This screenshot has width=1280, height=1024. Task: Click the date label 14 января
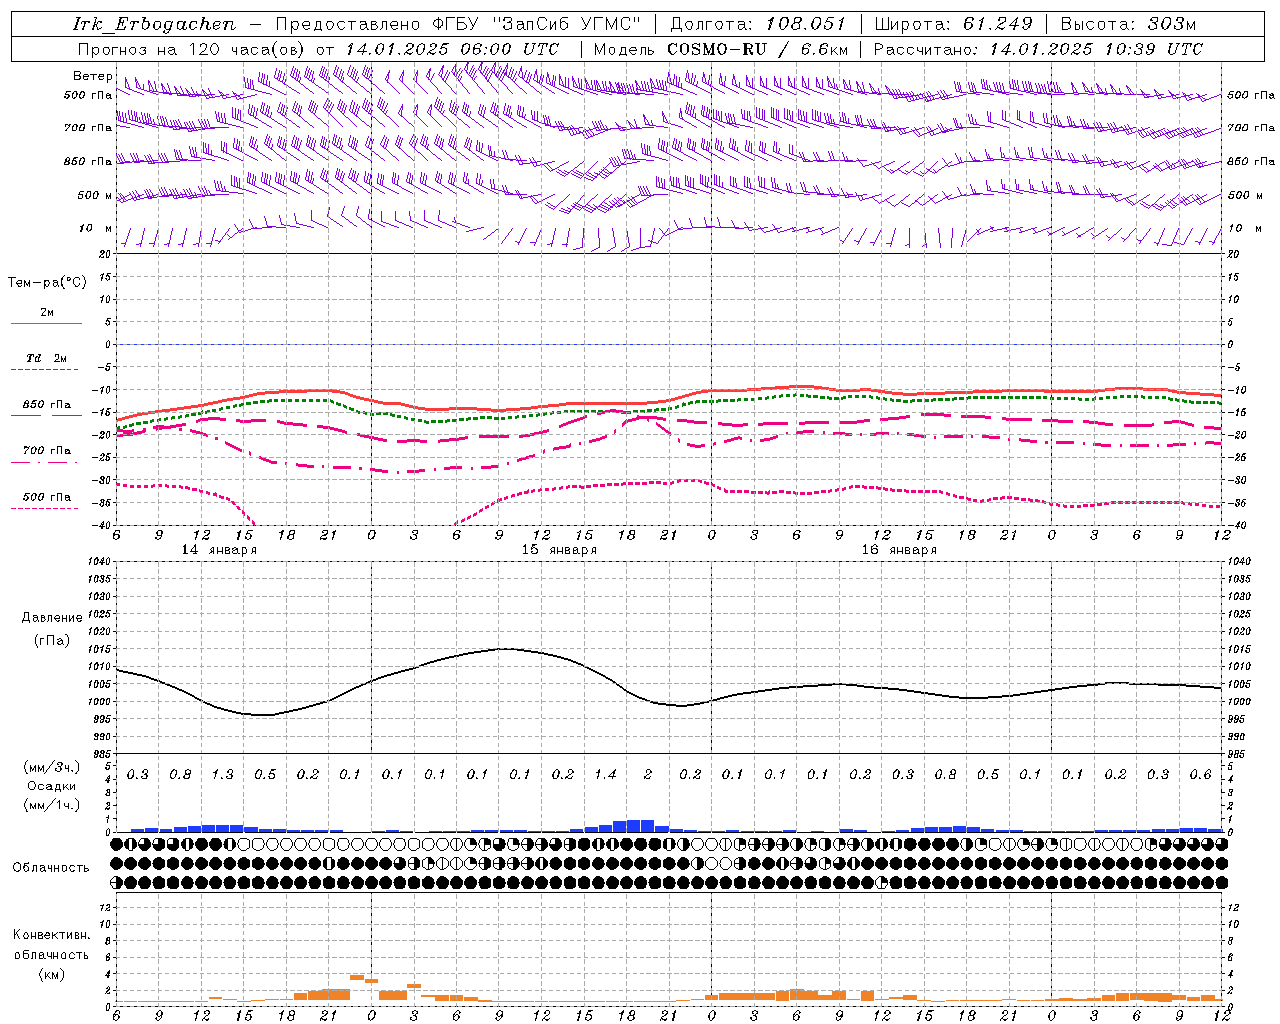click(x=219, y=550)
